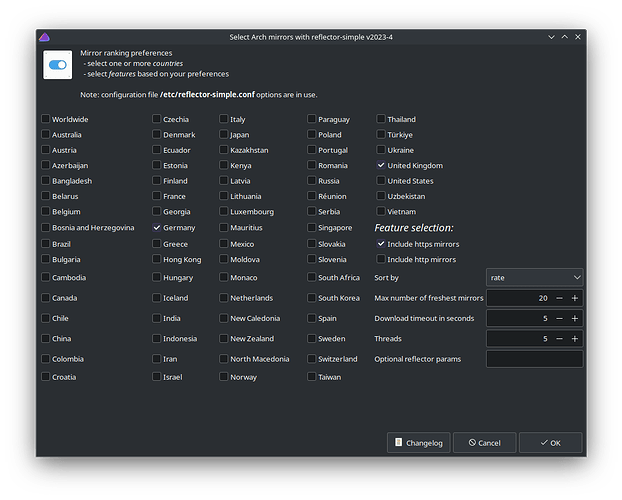Open the Sort by dropdown showing rate
The height and width of the screenshot is (500, 622).
click(x=534, y=277)
